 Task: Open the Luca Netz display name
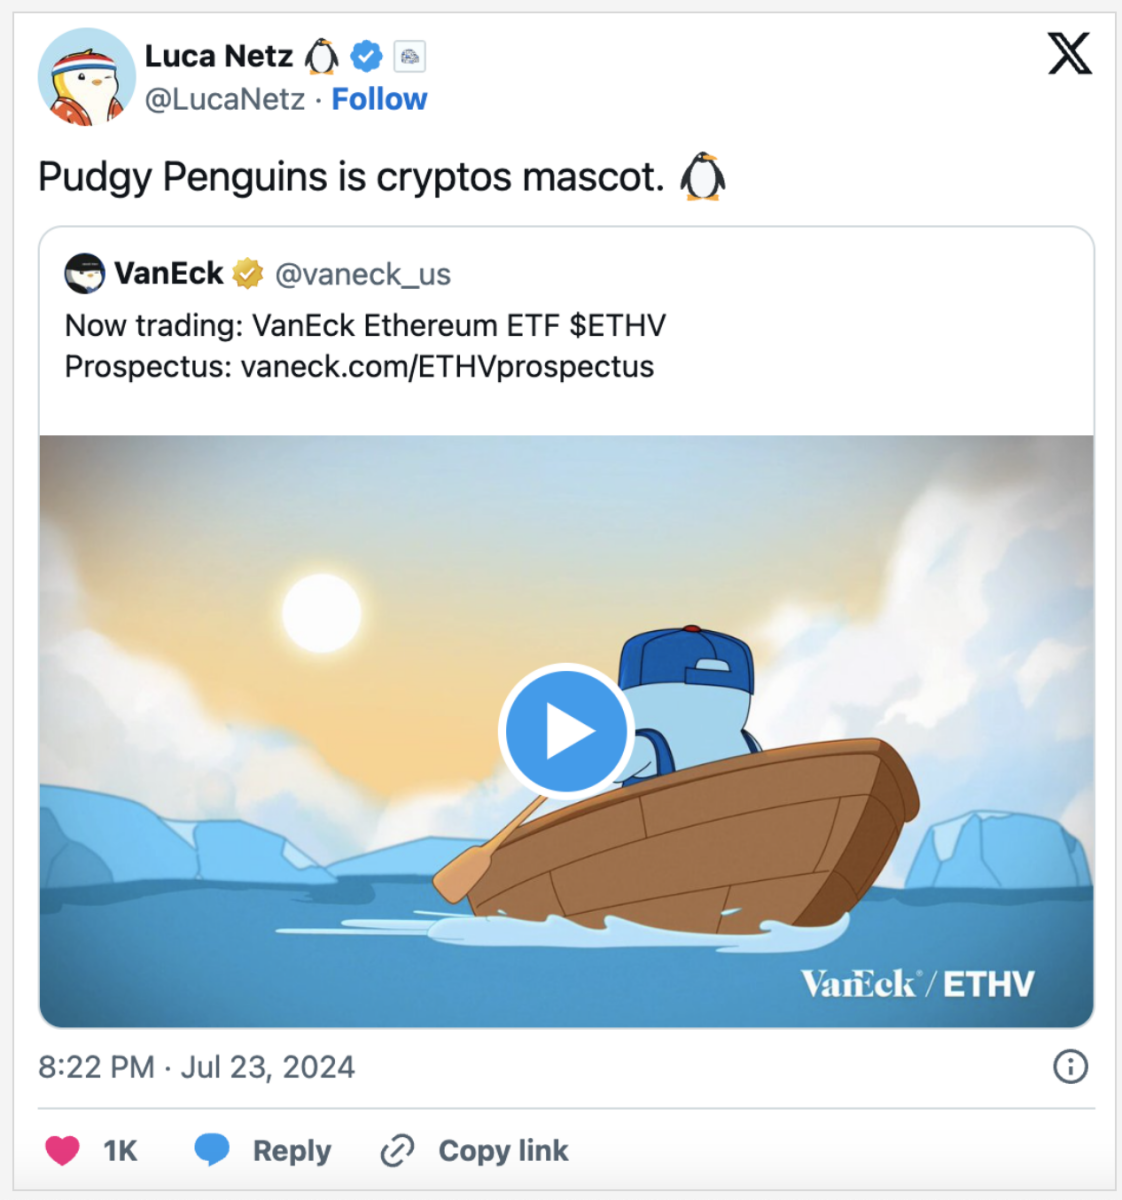pos(218,57)
